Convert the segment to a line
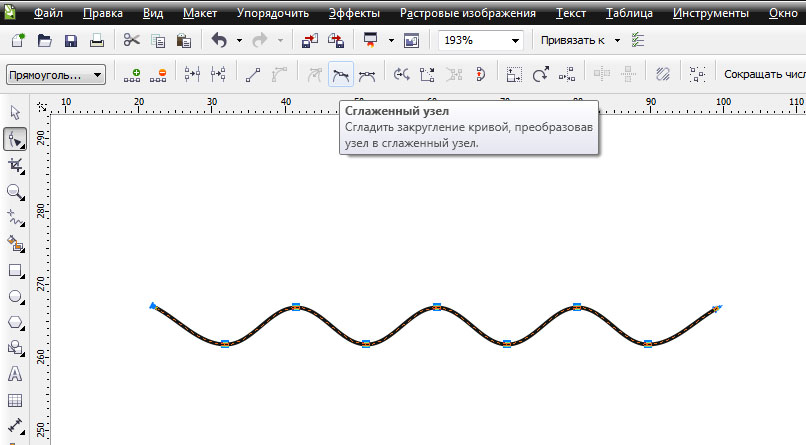 (252, 75)
